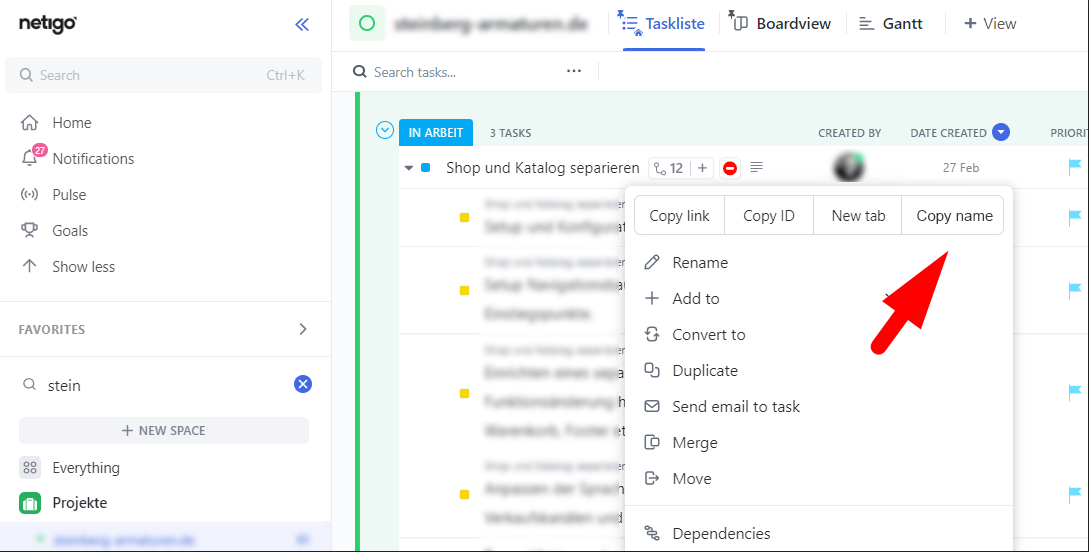Add a subtask with the plus icon

click(702, 168)
